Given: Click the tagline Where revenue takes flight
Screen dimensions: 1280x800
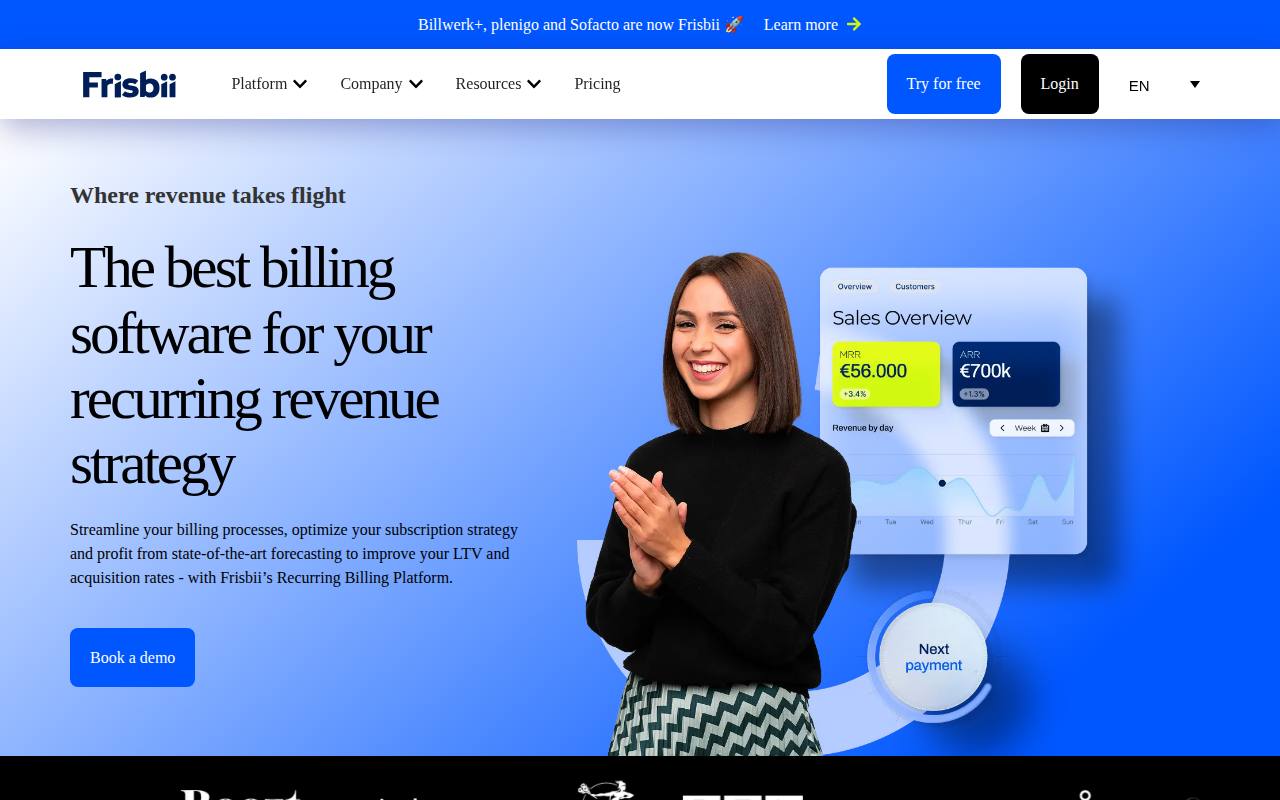Looking at the screenshot, I should coord(208,195).
